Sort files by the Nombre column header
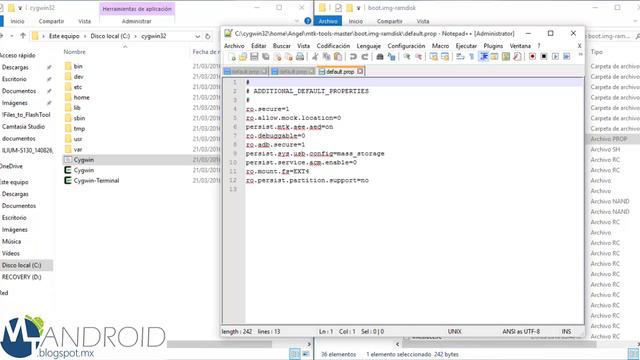The image size is (640, 360). pos(75,52)
